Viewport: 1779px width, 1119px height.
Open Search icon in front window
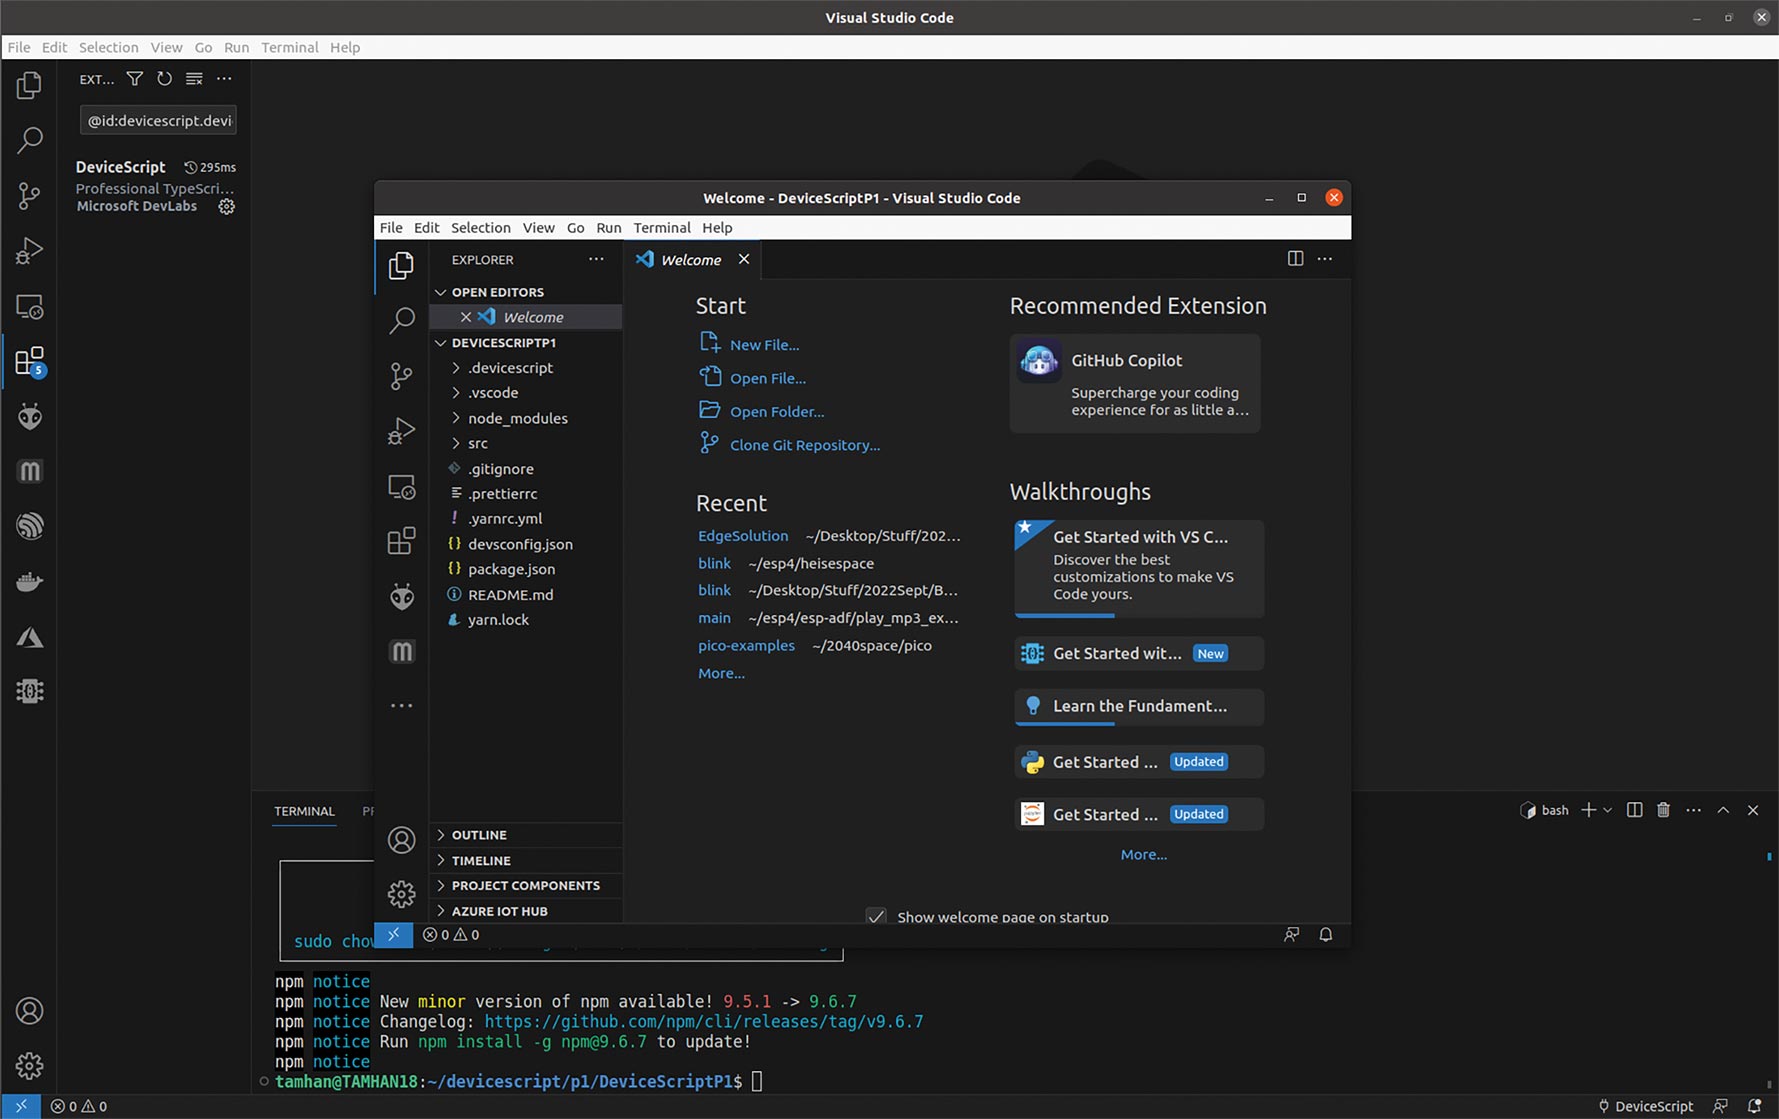click(401, 320)
